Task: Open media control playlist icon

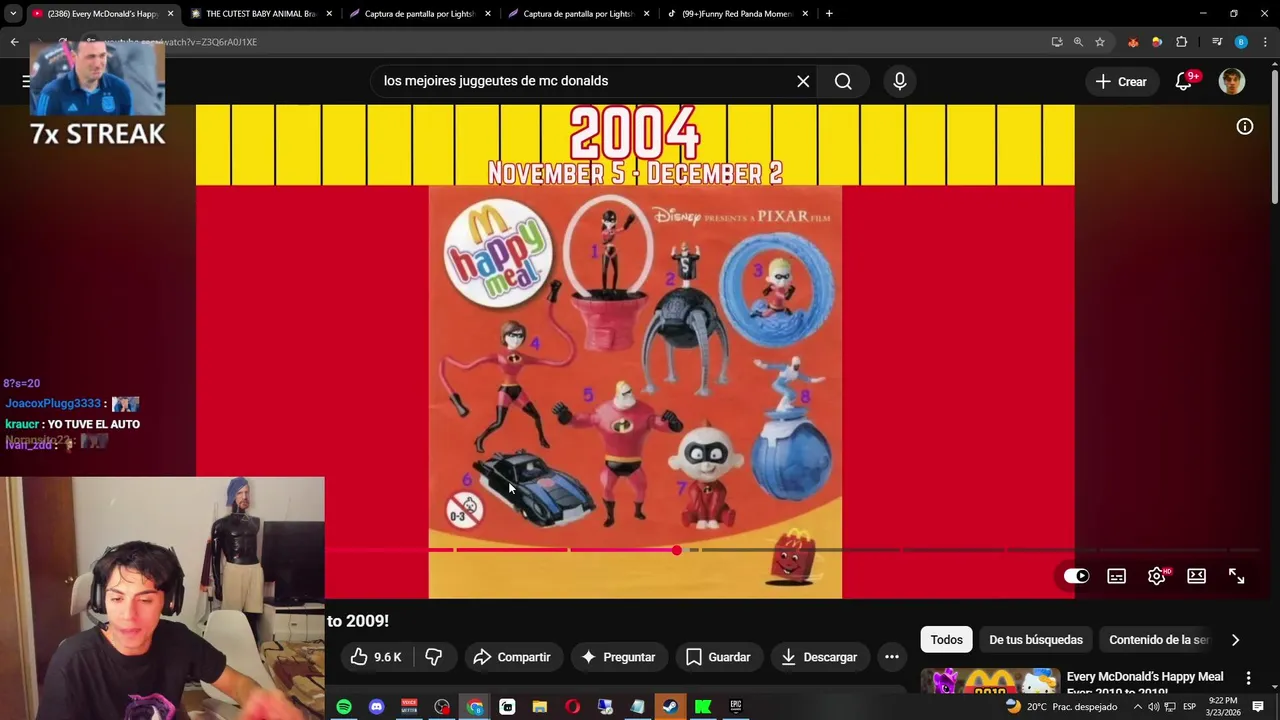Action: point(1217,42)
